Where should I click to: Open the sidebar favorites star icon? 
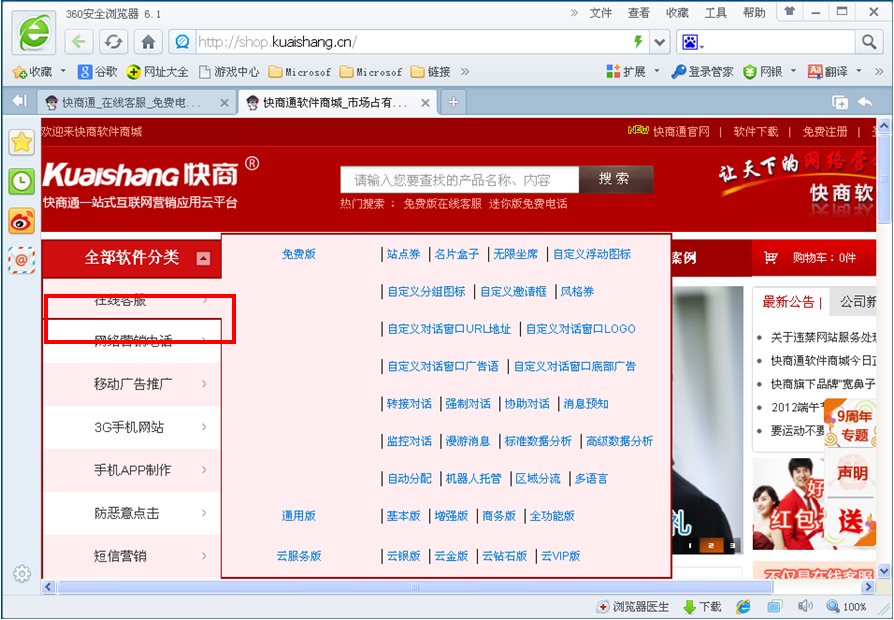click(x=22, y=142)
